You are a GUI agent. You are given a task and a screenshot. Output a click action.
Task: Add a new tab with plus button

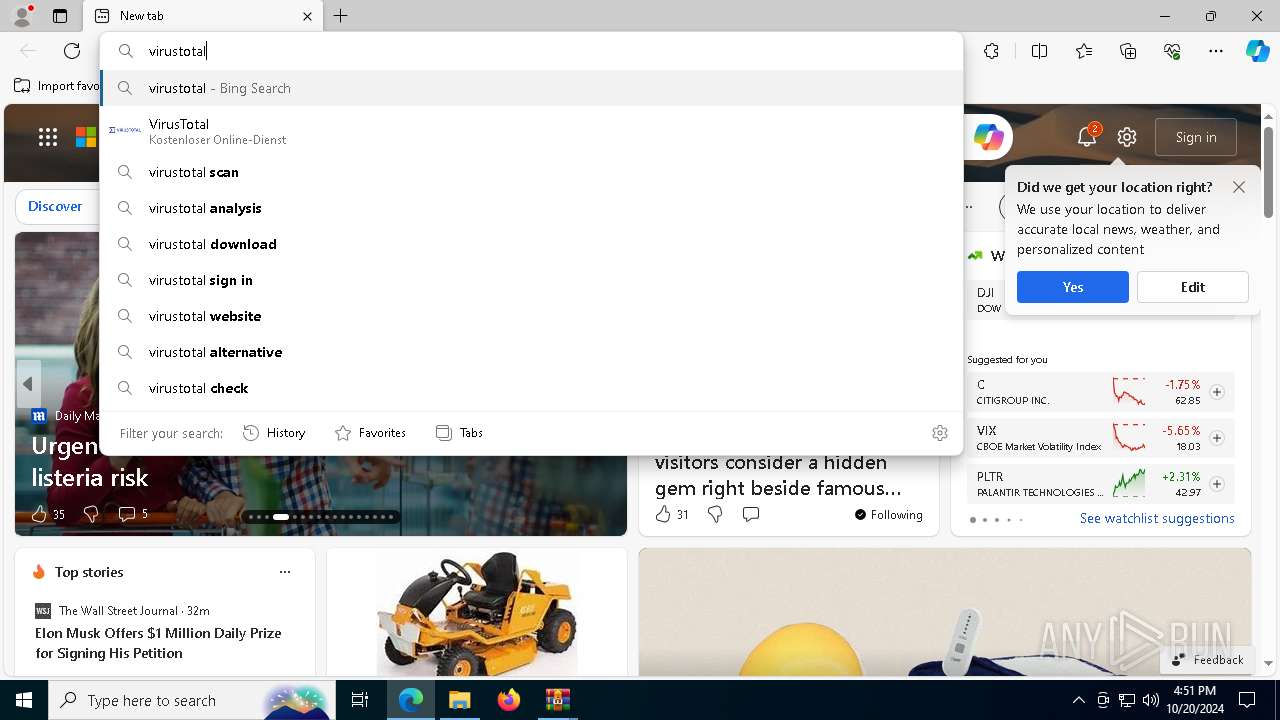point(341,16)
